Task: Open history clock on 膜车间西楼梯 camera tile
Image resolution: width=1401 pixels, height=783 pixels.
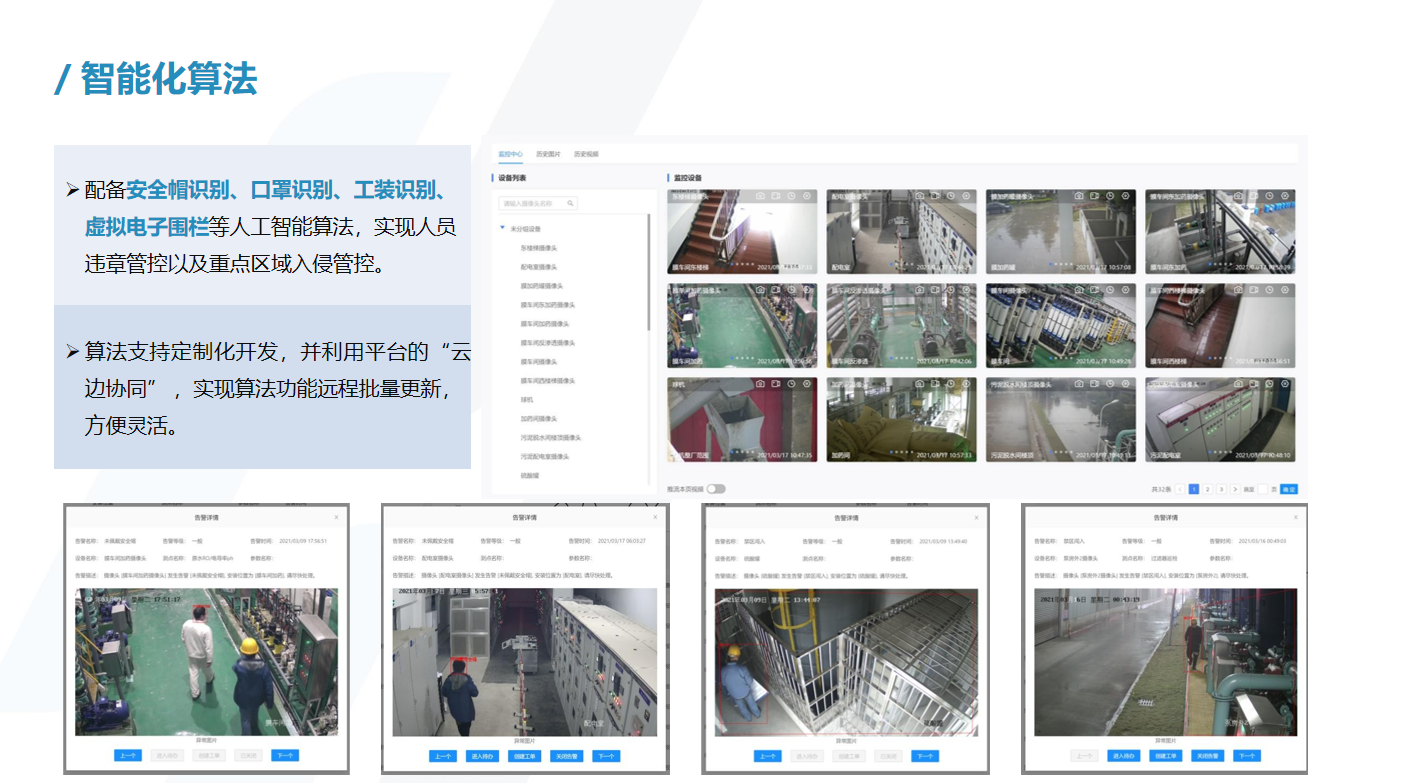Action: tap(1270, 289)
